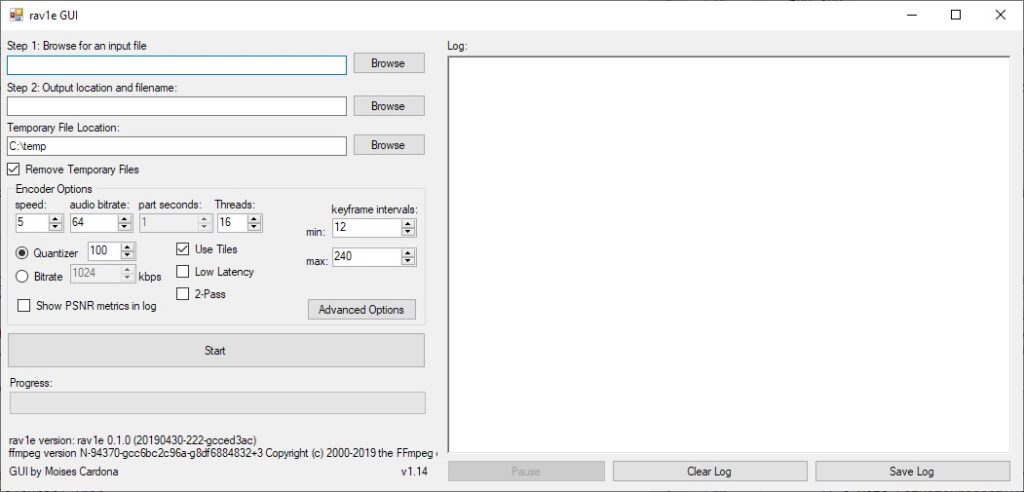Click the Progress bar
Viewport: 1024px width, 492px height.
(x=218, y=402)
